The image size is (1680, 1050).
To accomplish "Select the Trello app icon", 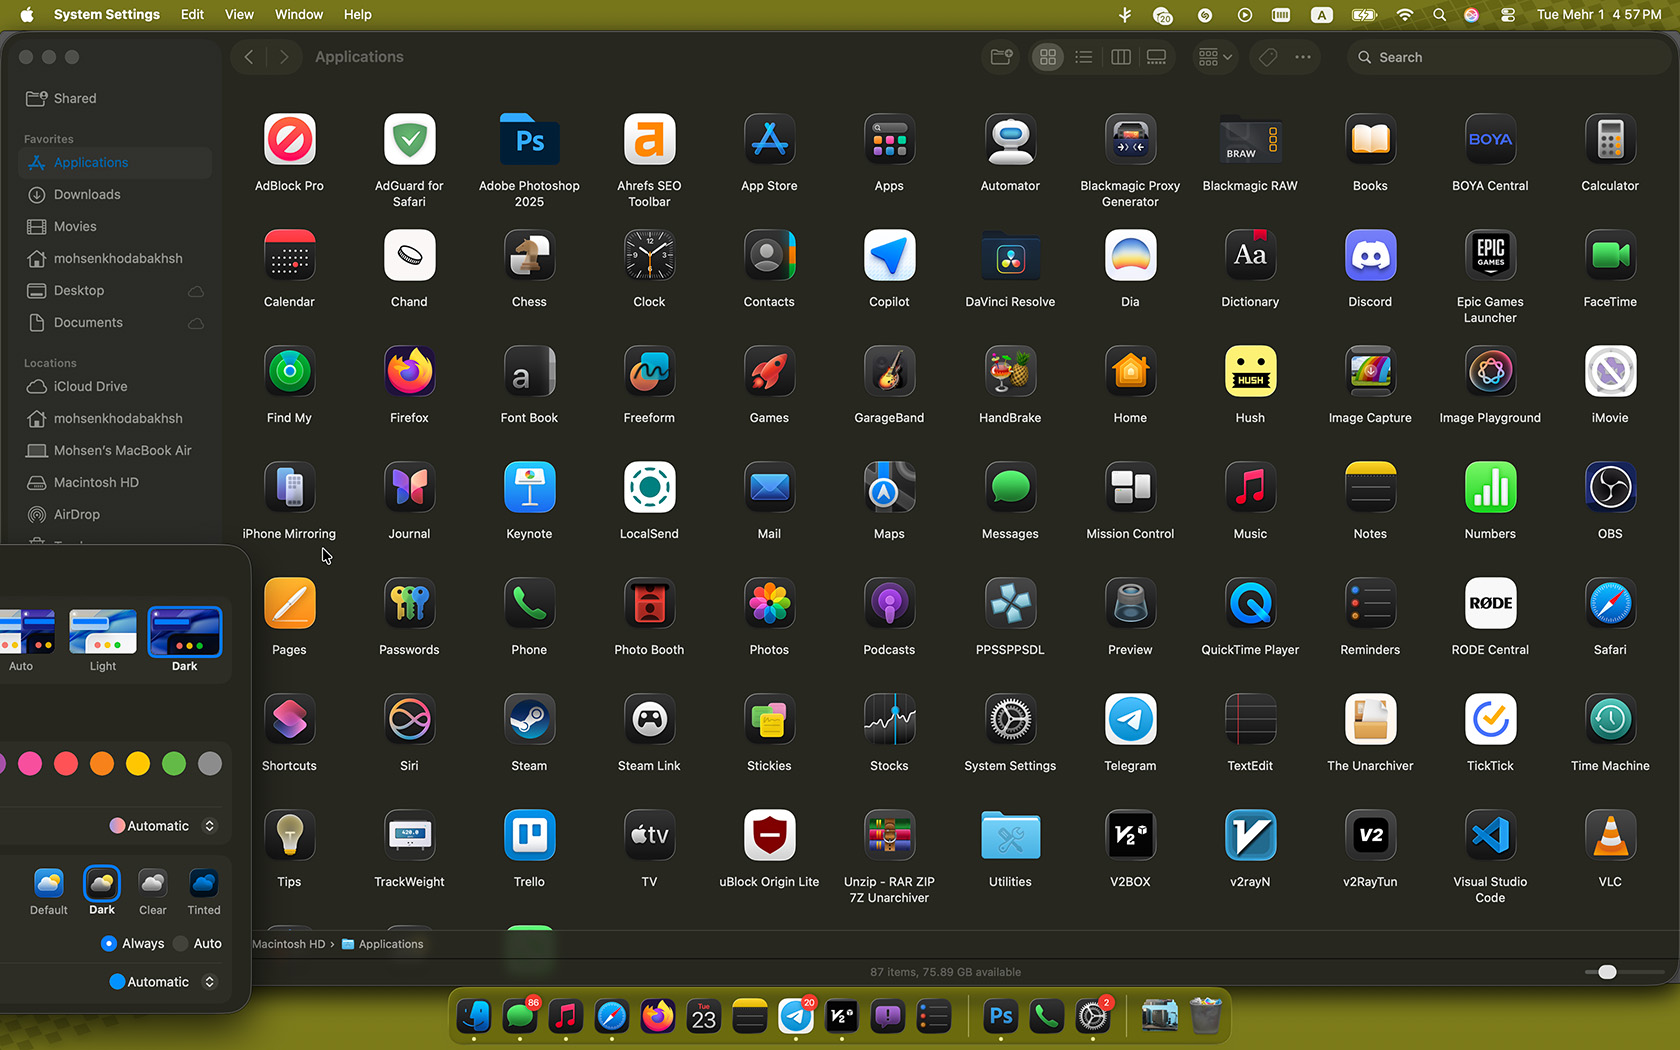I will pos(529,836).
